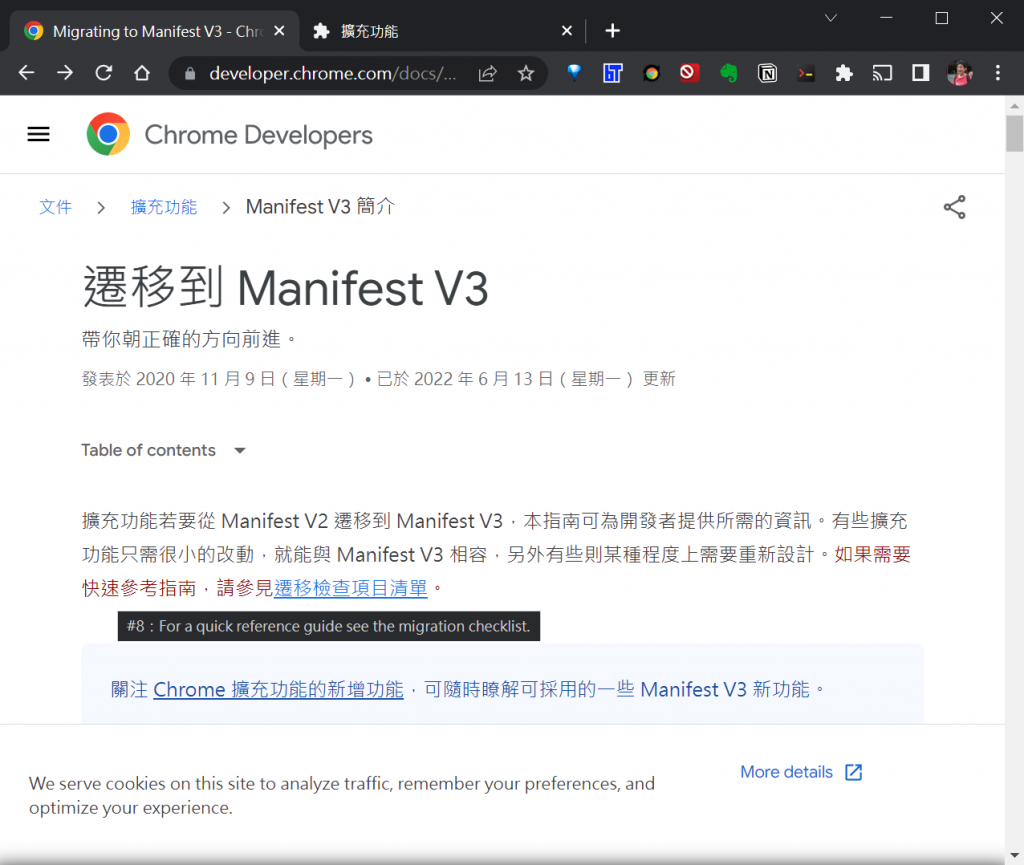Reload the current page
This screenshot has width=1024, height=865.
103,72
